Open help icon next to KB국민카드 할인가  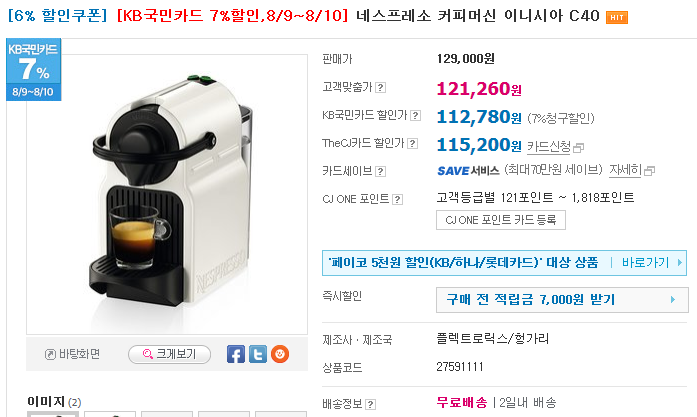point(415,116)
